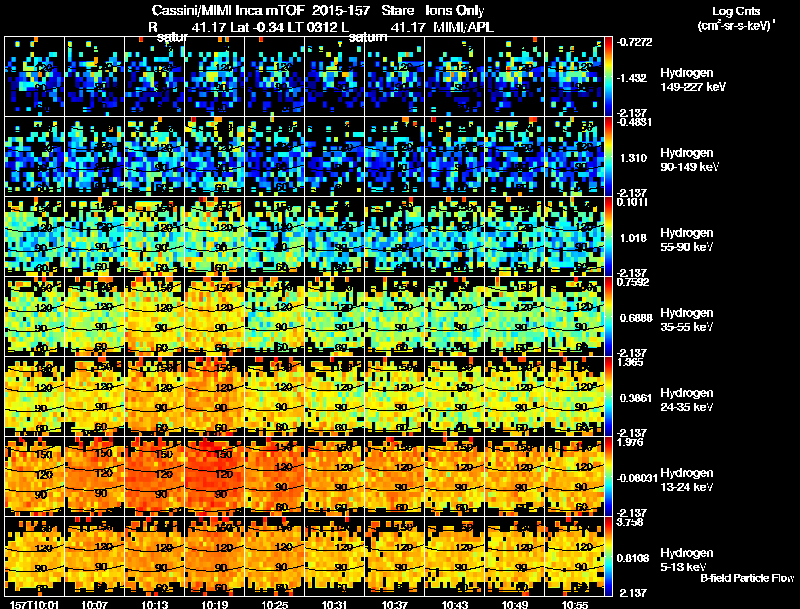Click the color bar beside the 55-90 keV row
This screenshot has height=609, width=800.
(x=608, y=237)
